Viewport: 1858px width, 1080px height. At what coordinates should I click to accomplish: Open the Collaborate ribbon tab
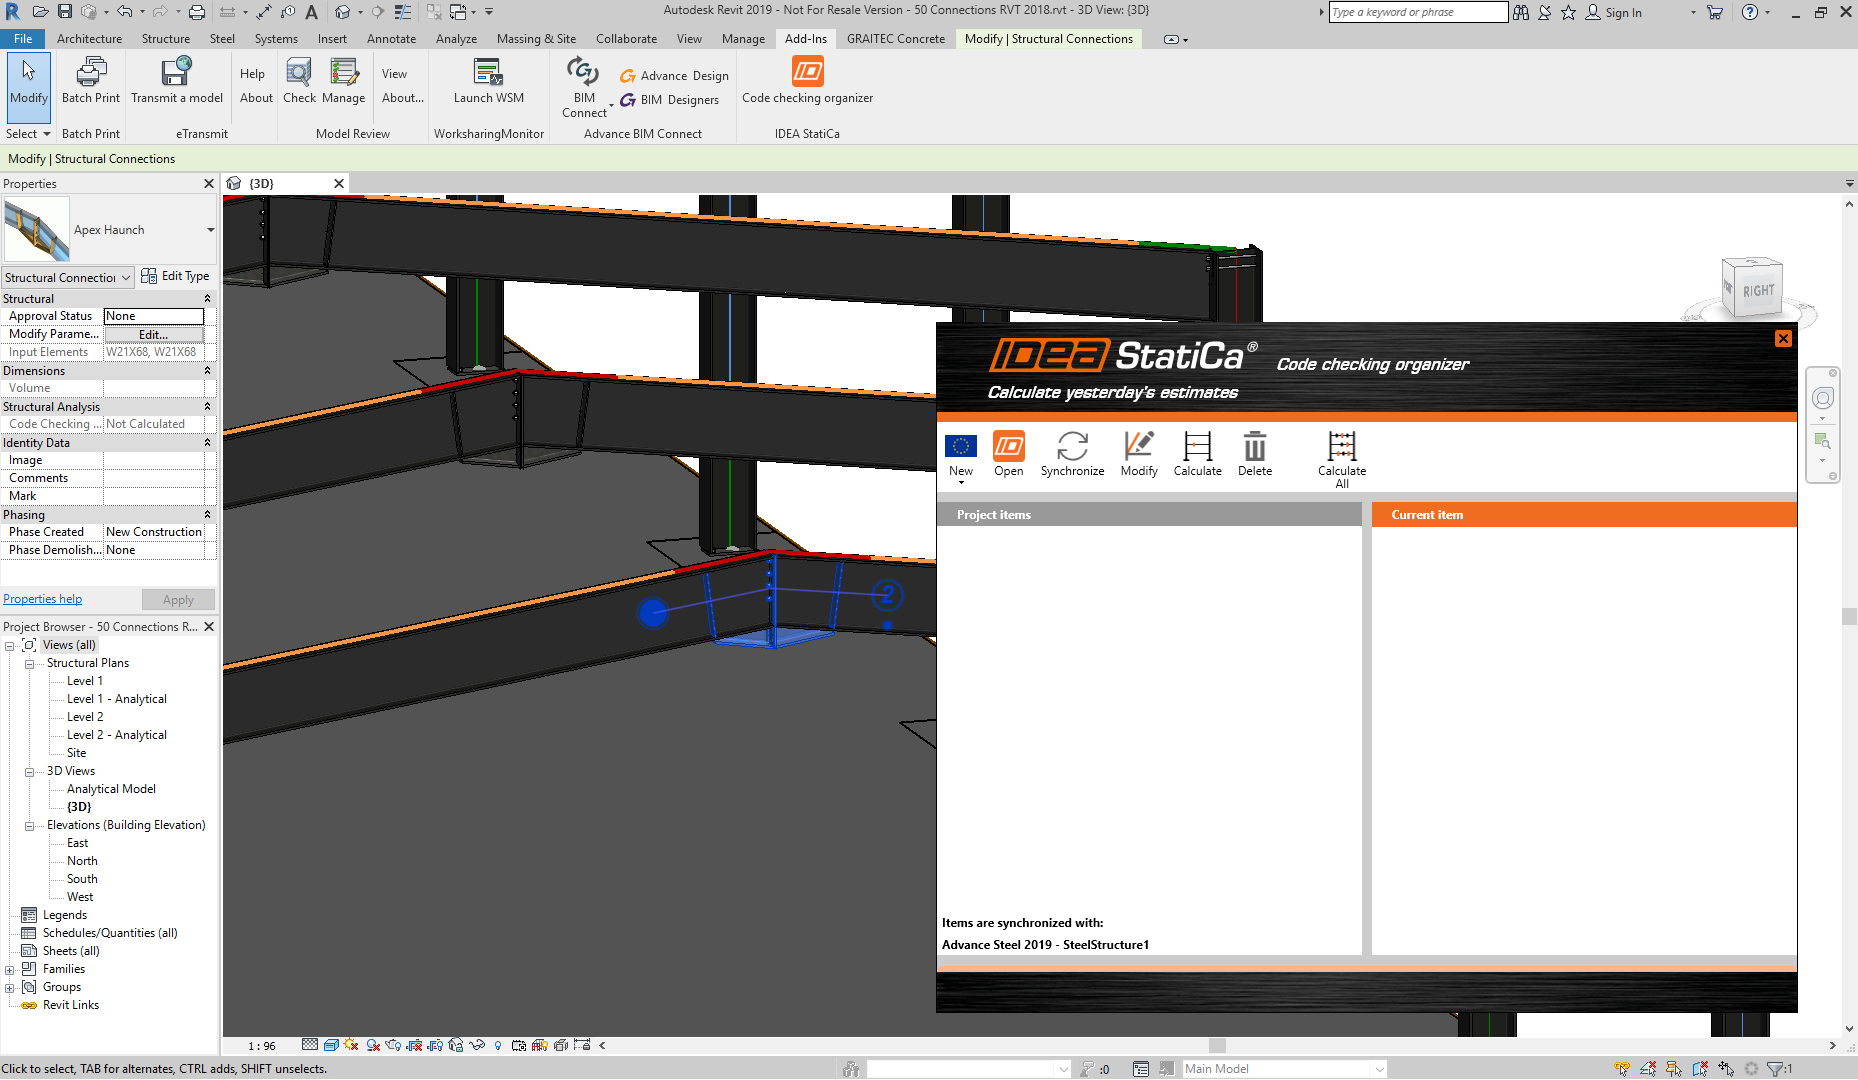click(626, 39)
